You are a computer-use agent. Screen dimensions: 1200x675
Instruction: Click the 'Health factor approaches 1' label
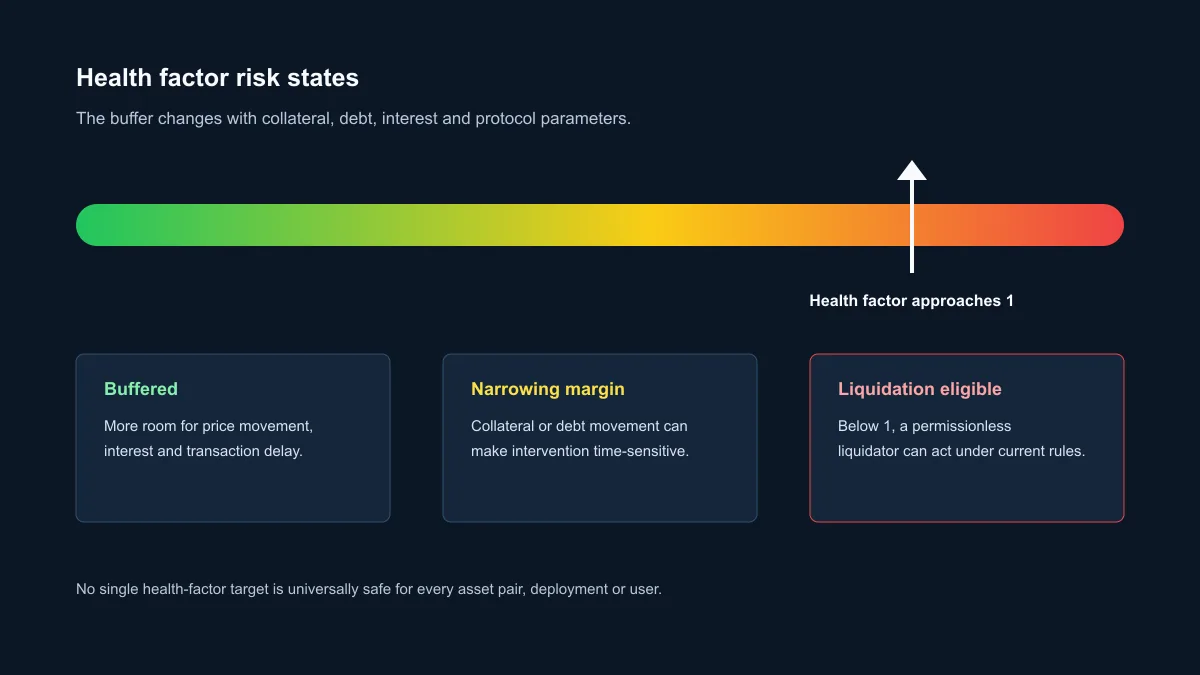[912, 301]
